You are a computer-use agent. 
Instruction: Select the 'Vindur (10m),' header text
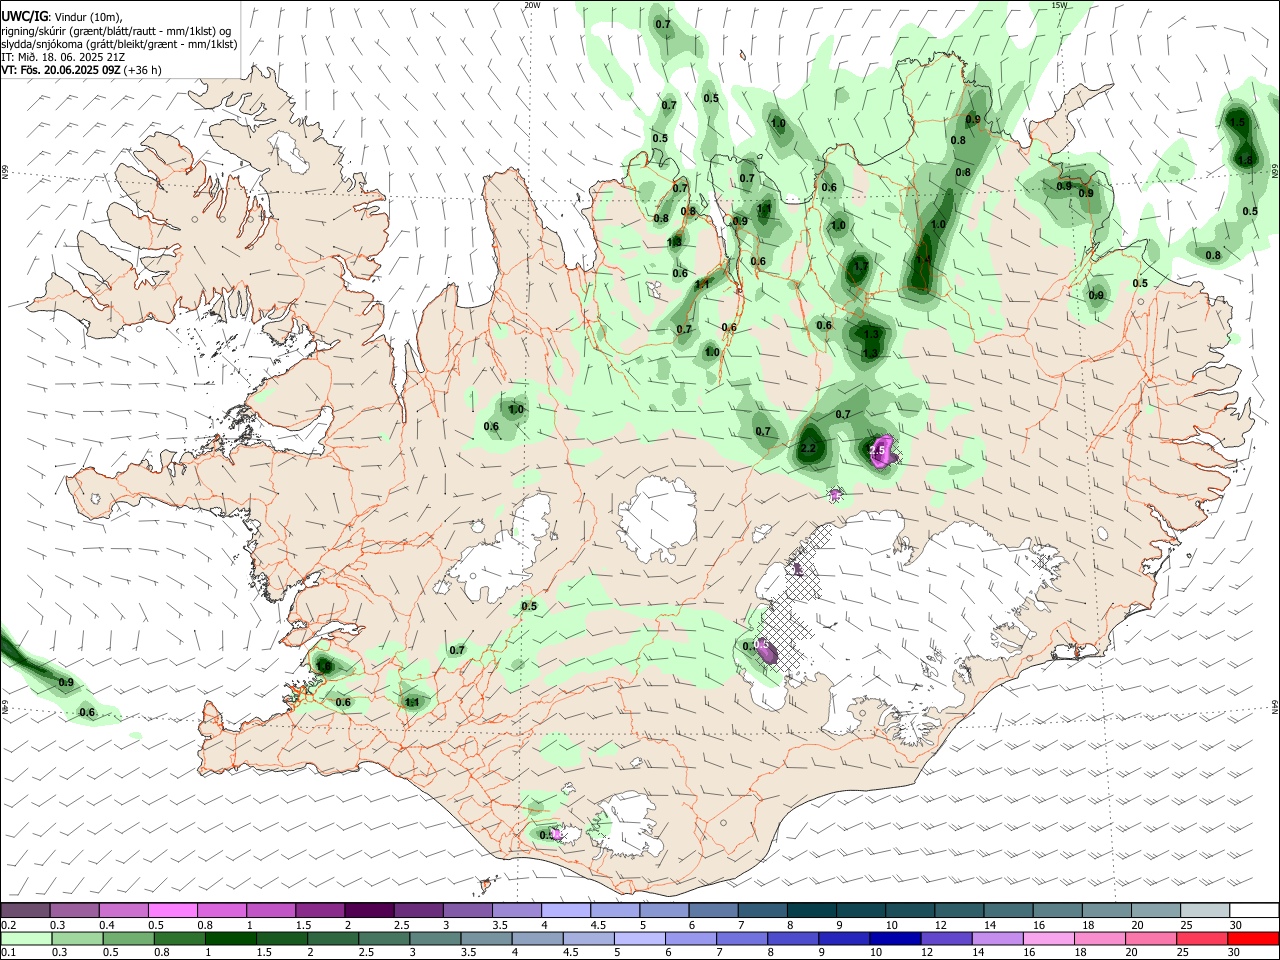click(87, 17)
